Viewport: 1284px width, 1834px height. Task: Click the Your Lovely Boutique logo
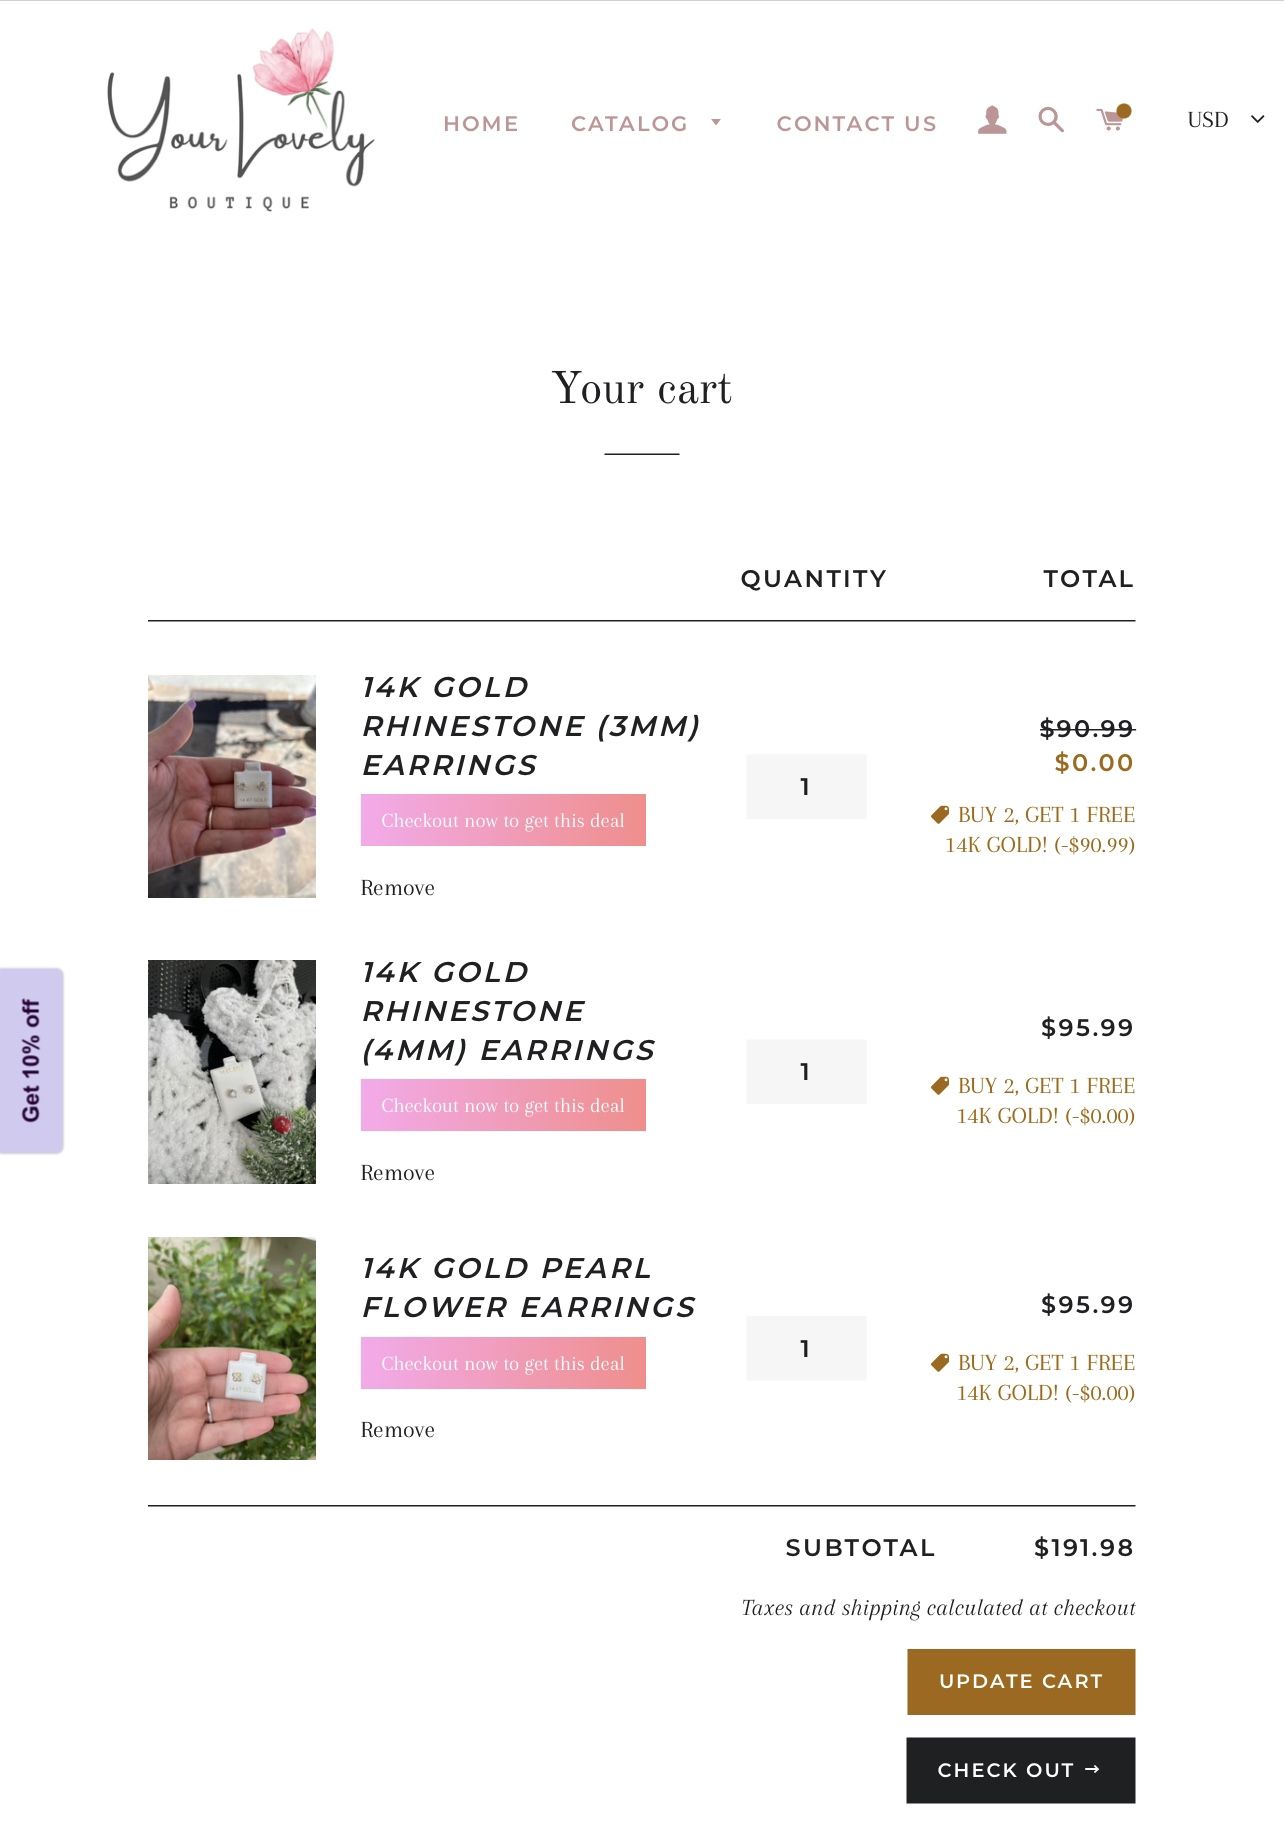point(240,122)
